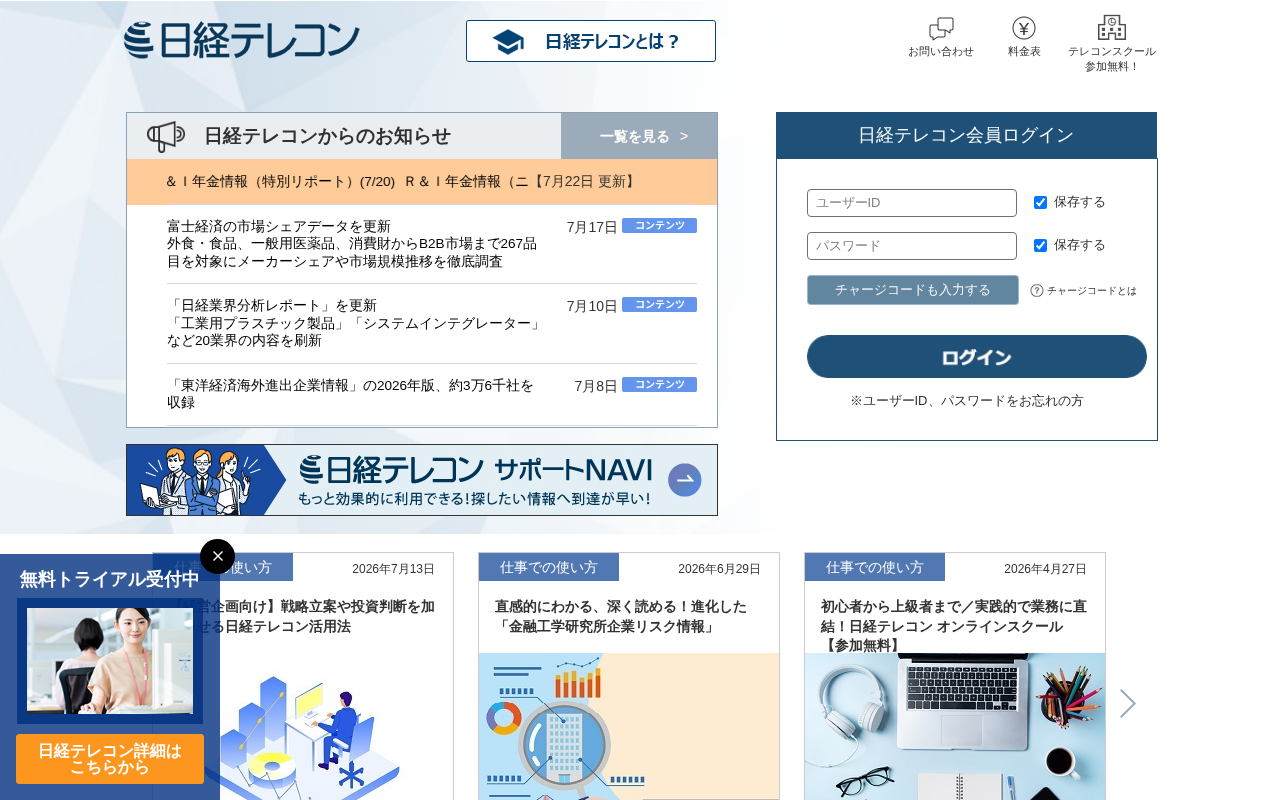The height and width of the screenshot is (800, 1280).
Task: Click the テレコンスクール building icon
Action: pos(1112,28)
